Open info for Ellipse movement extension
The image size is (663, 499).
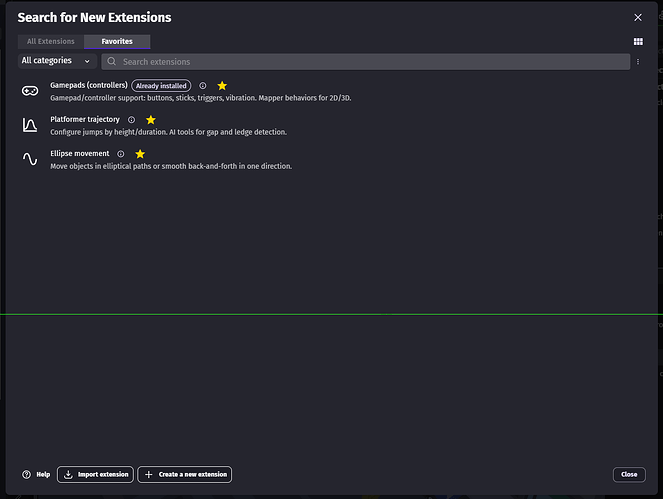(121, 154)
